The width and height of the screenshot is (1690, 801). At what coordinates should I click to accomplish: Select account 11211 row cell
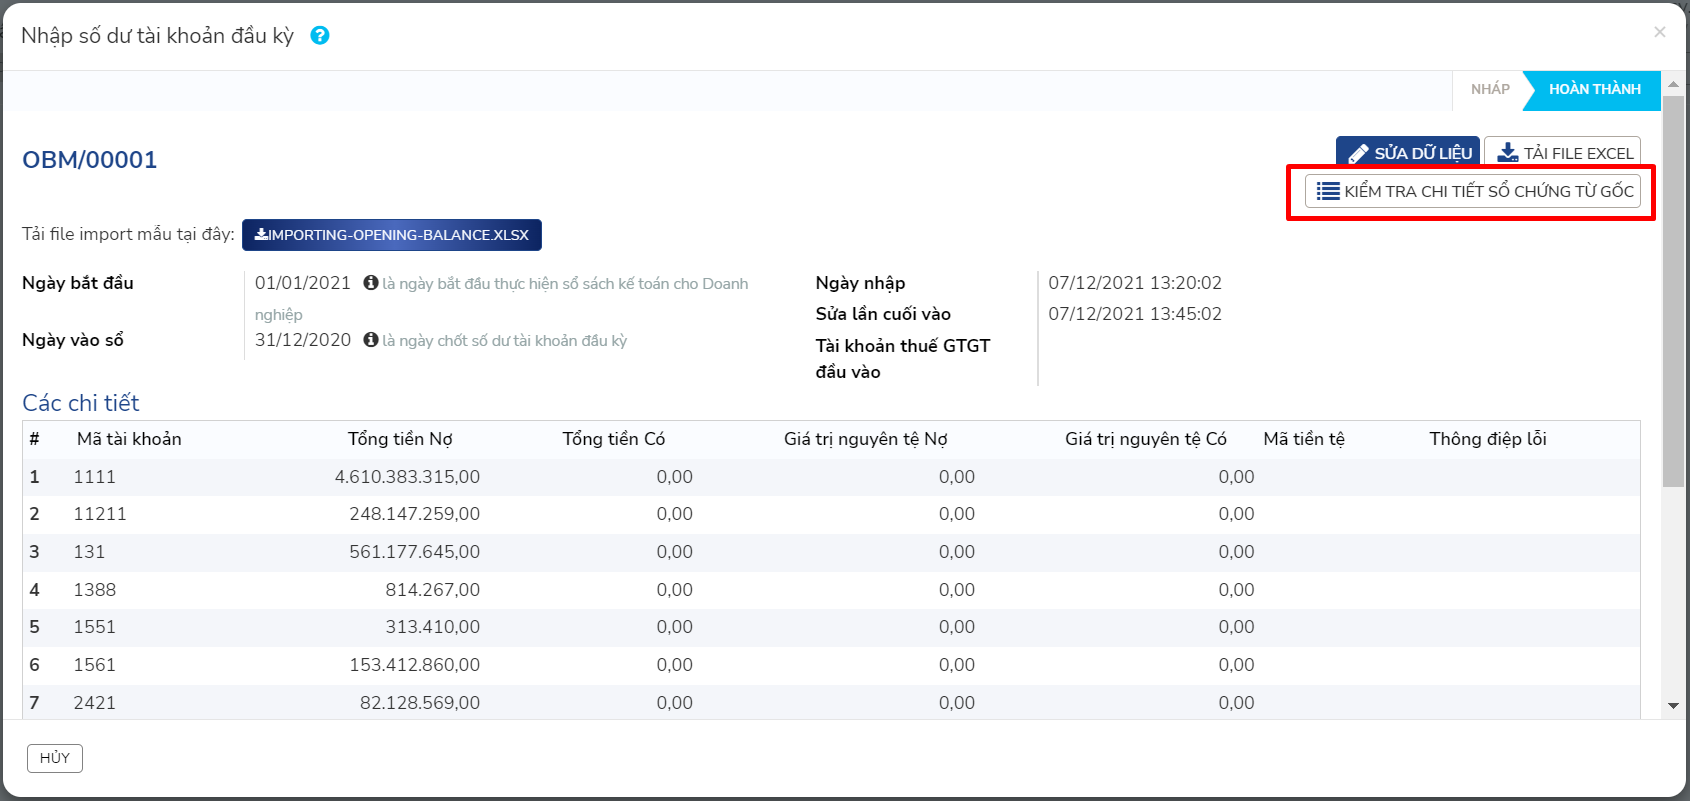click(x=100, y=514)
